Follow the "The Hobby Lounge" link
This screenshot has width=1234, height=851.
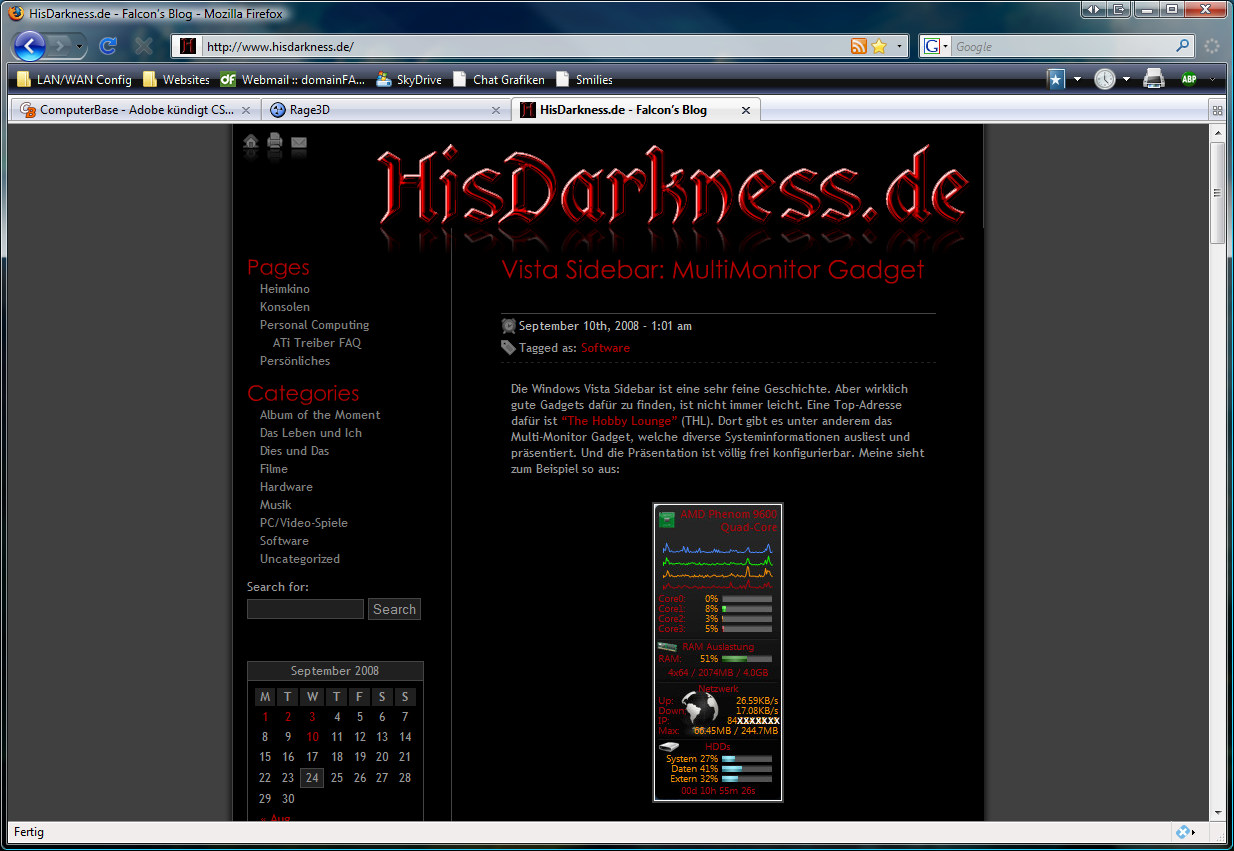[x=619, y=421]
